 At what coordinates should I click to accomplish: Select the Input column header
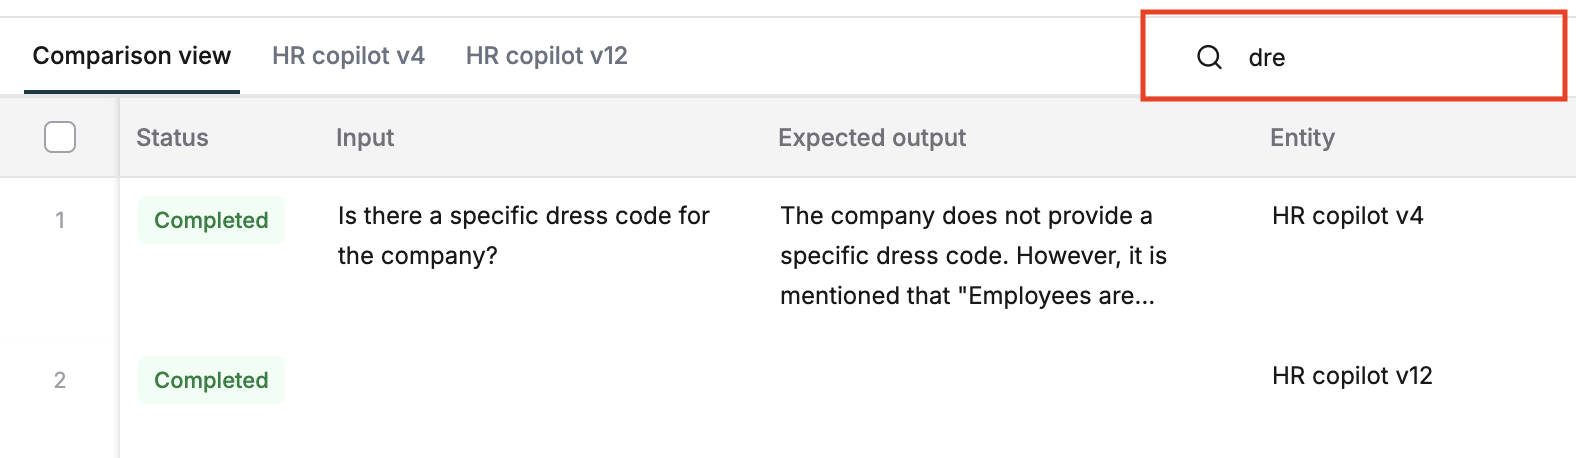coord(365,138)
